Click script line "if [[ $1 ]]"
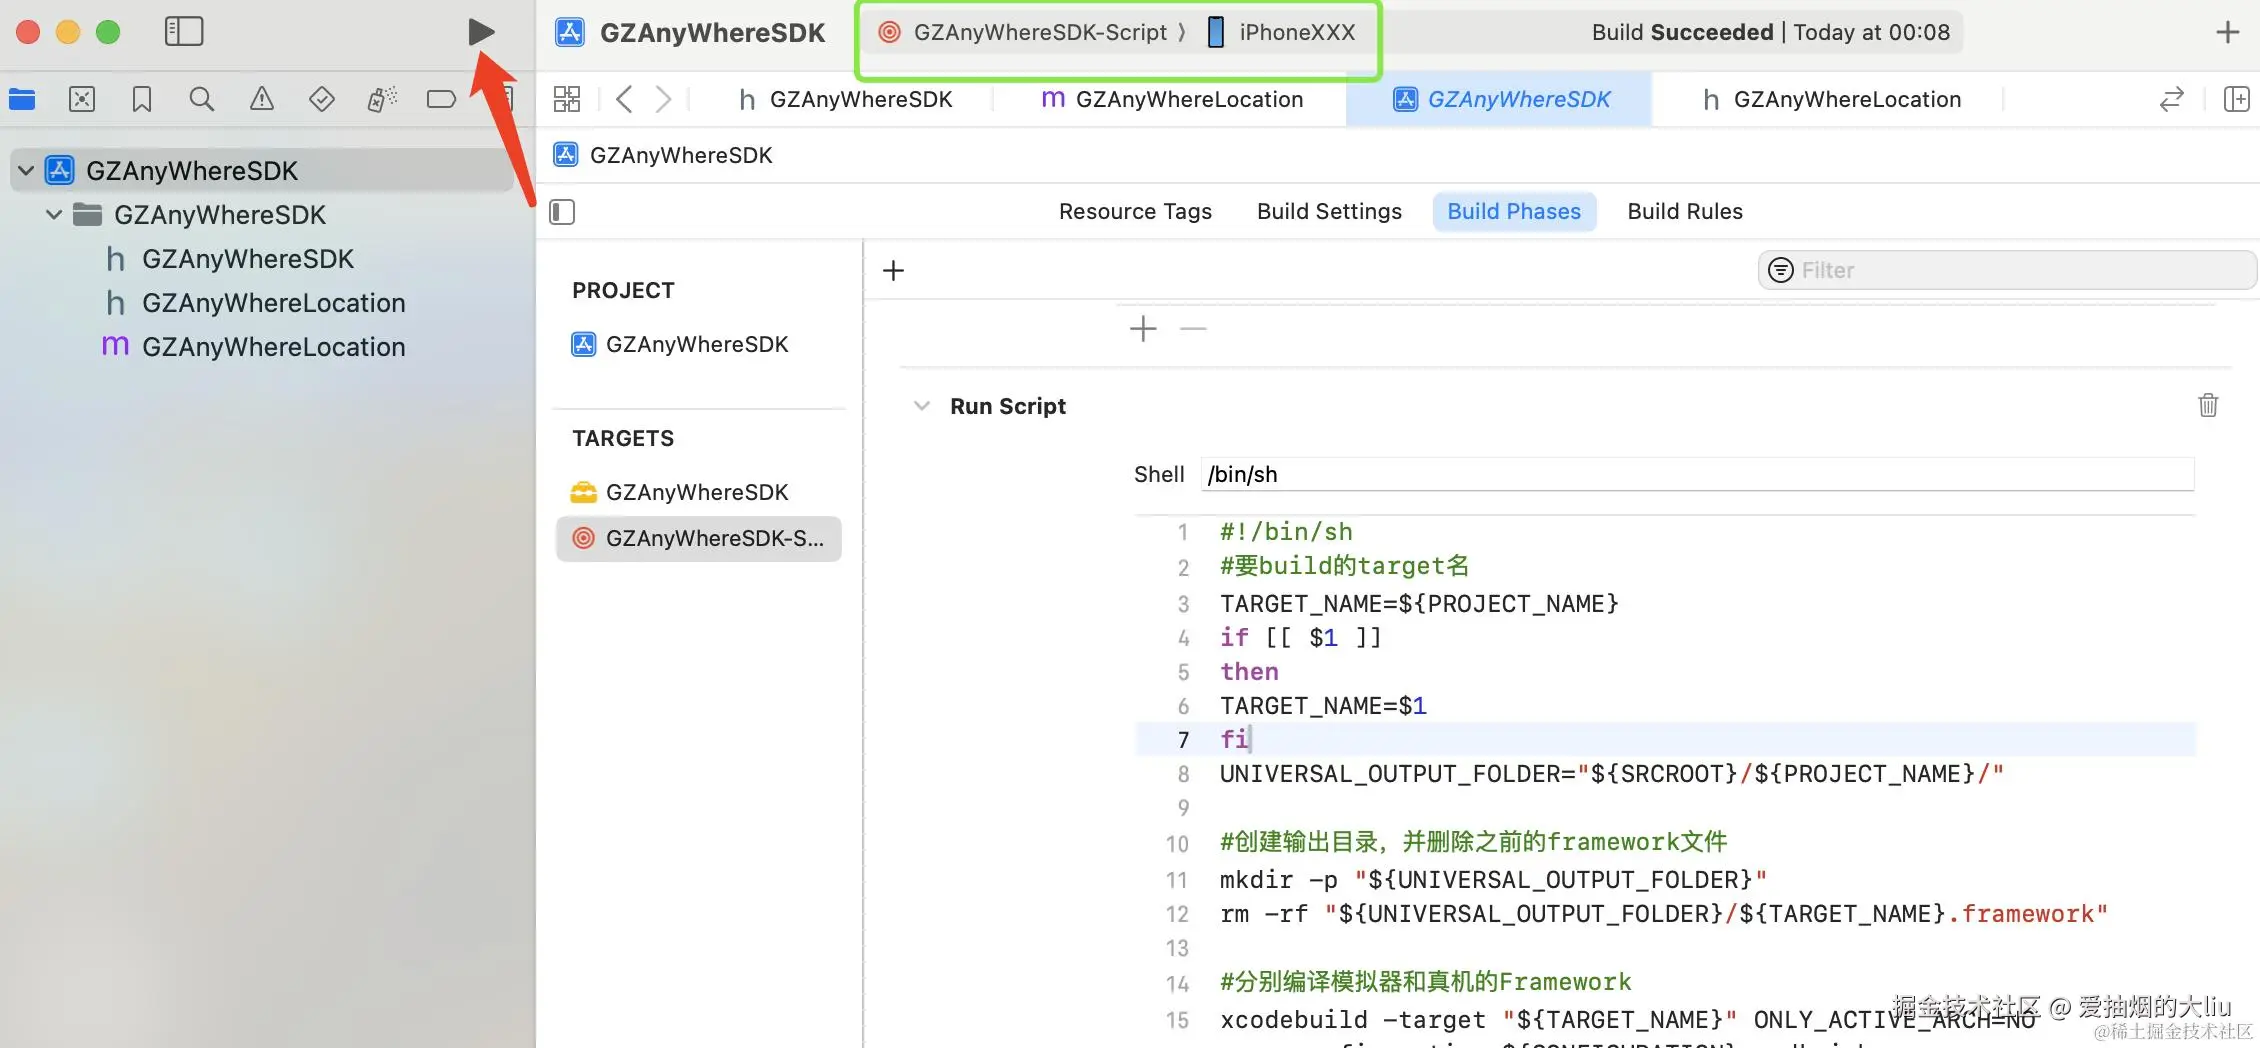 click(x=1301, y=638)
